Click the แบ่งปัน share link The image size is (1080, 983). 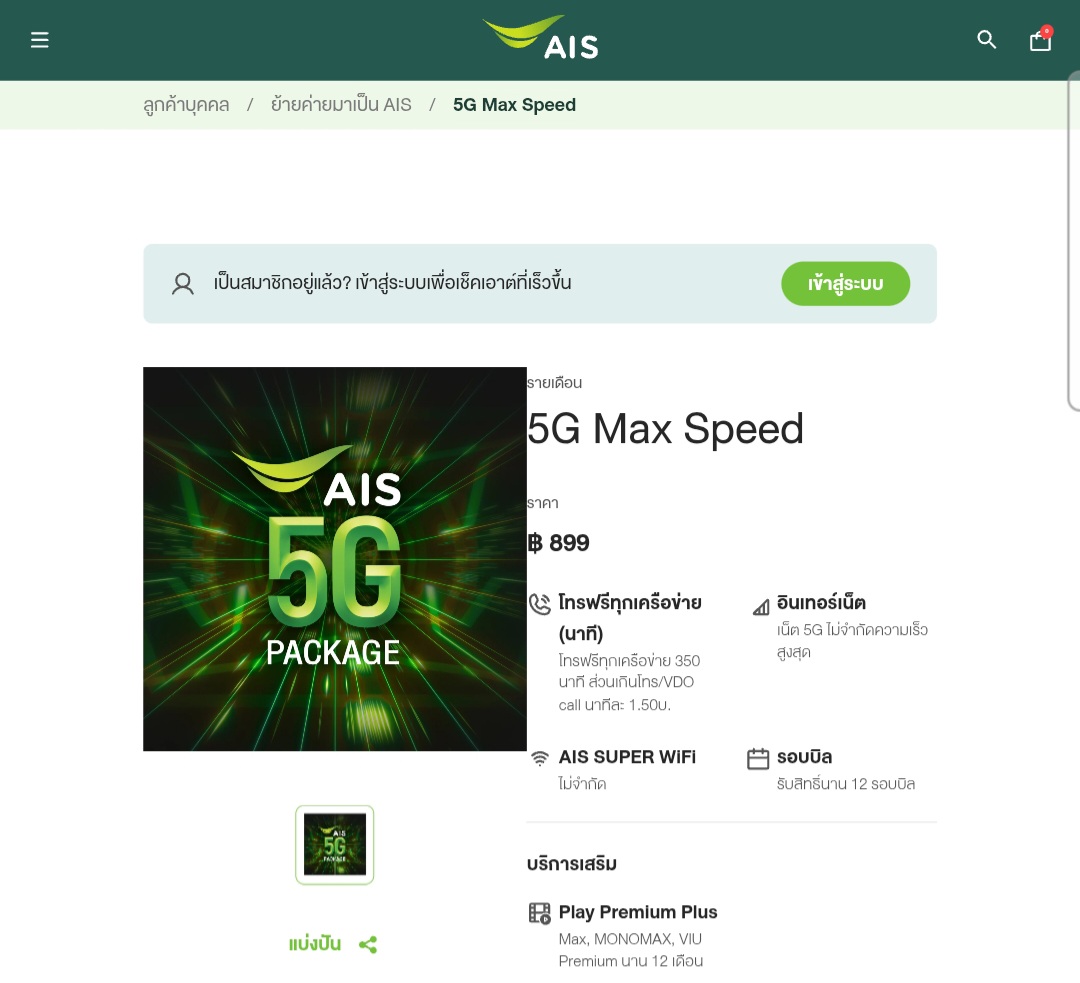(x=314, y=944)
